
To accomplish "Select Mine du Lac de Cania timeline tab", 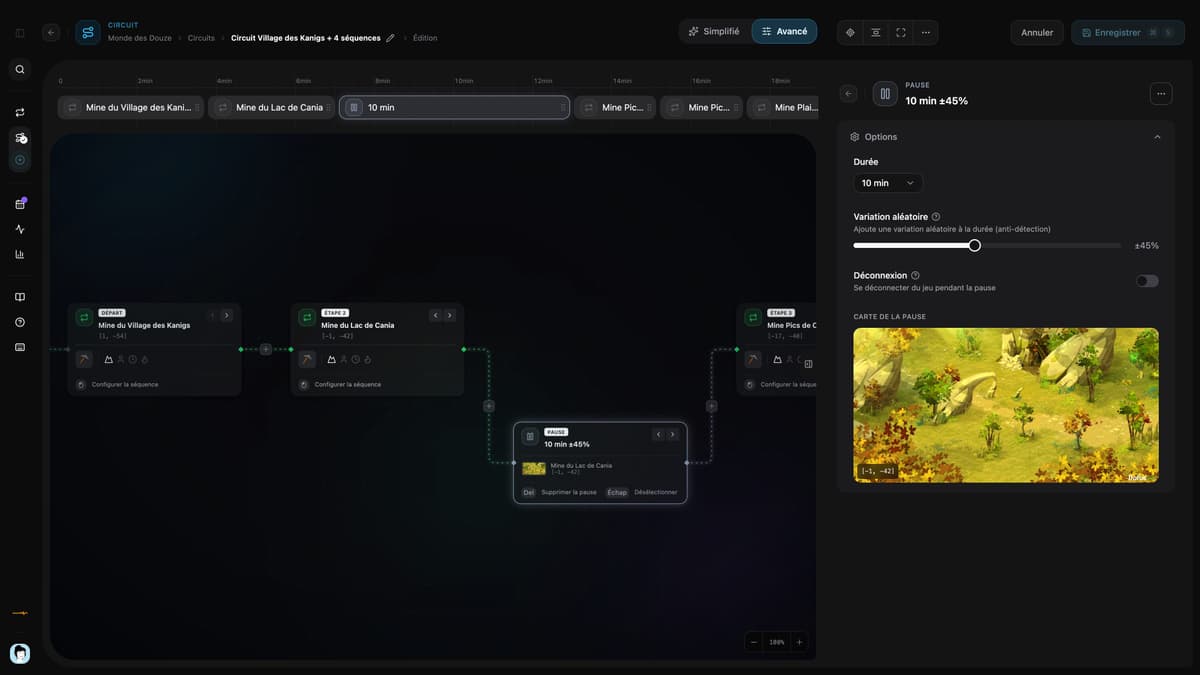I will 272,107.
